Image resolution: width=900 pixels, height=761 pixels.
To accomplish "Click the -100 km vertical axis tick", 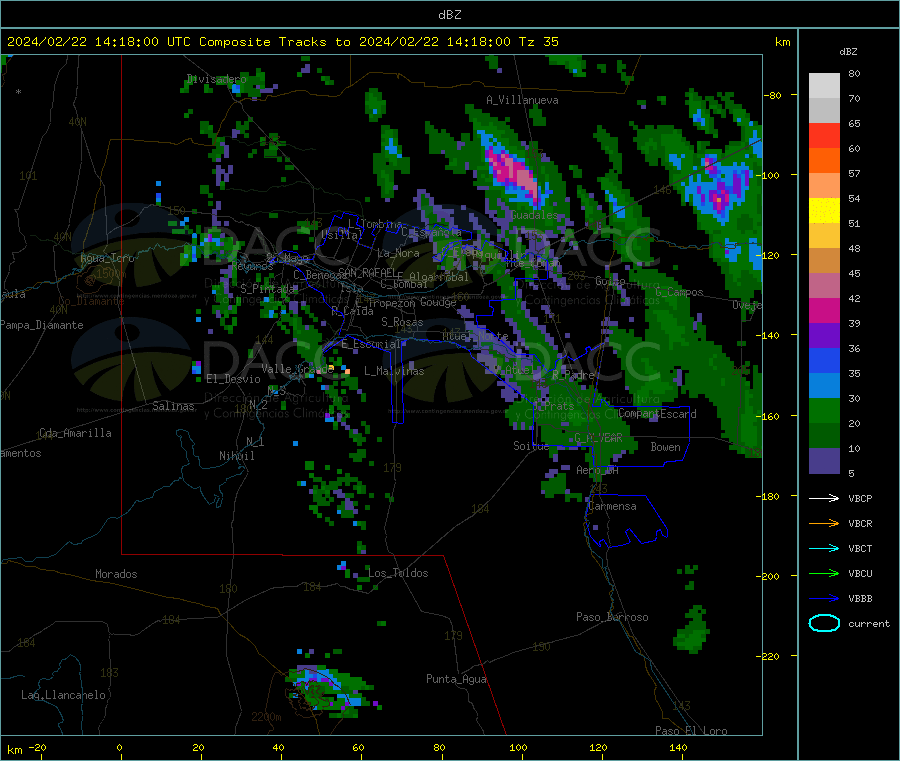I will click(771, 175).
